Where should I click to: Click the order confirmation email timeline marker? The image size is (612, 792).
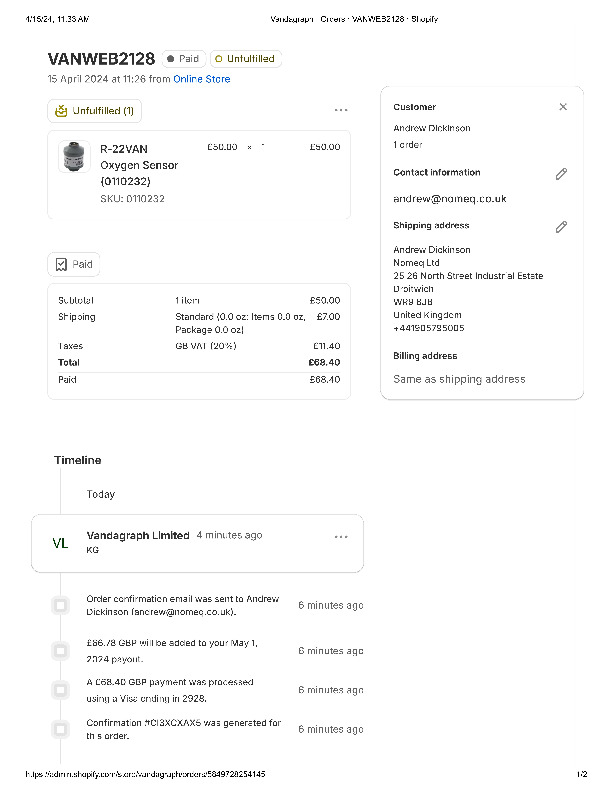click(x=60, y=605)
